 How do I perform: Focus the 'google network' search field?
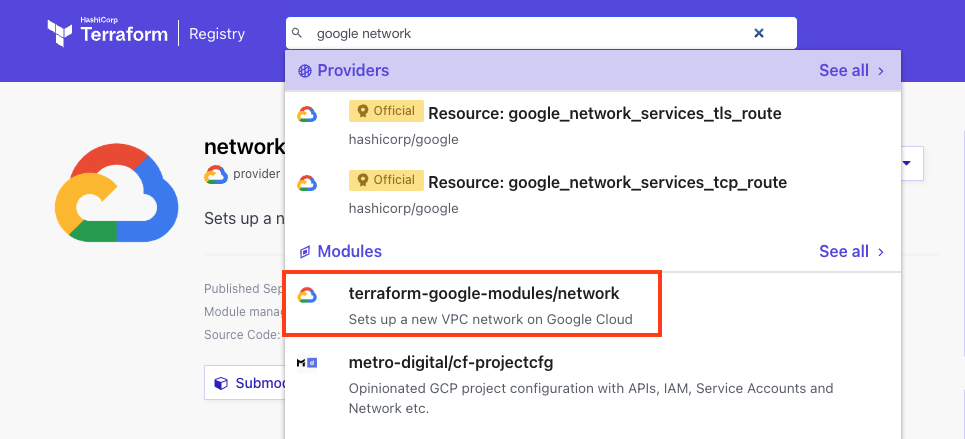541,33
